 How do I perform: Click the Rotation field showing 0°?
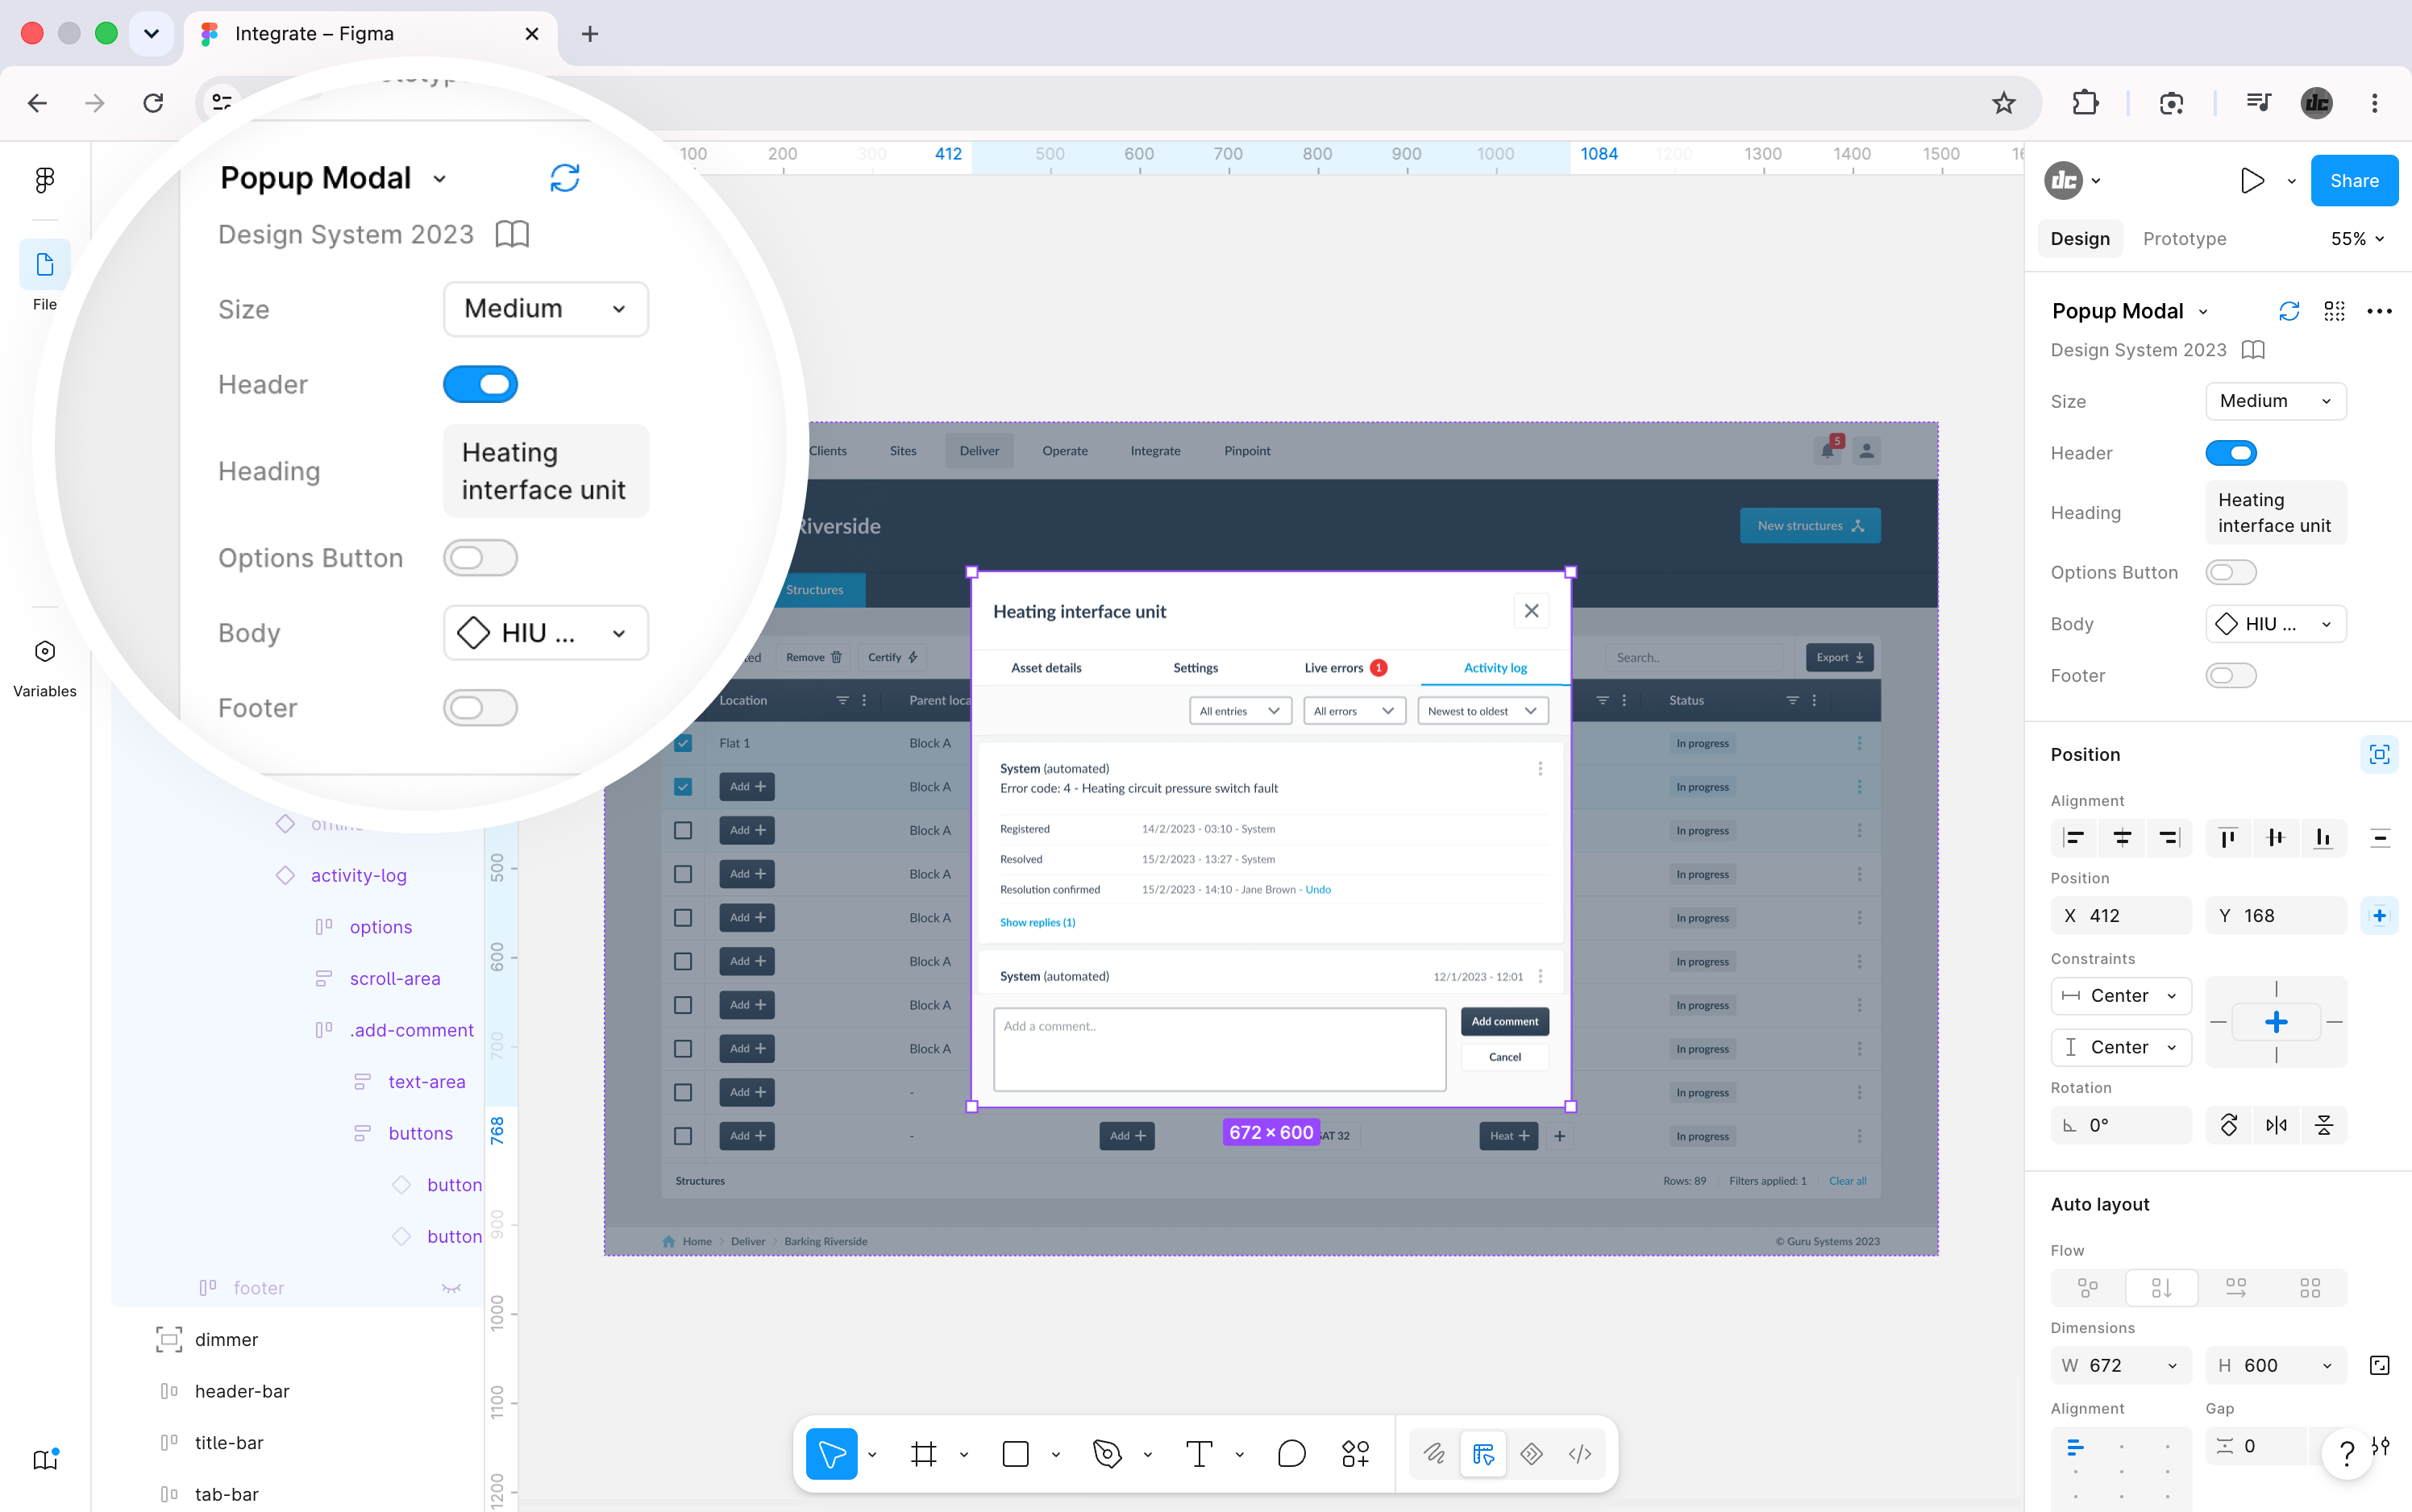pyautogui.click(x=2120, y=1125)
